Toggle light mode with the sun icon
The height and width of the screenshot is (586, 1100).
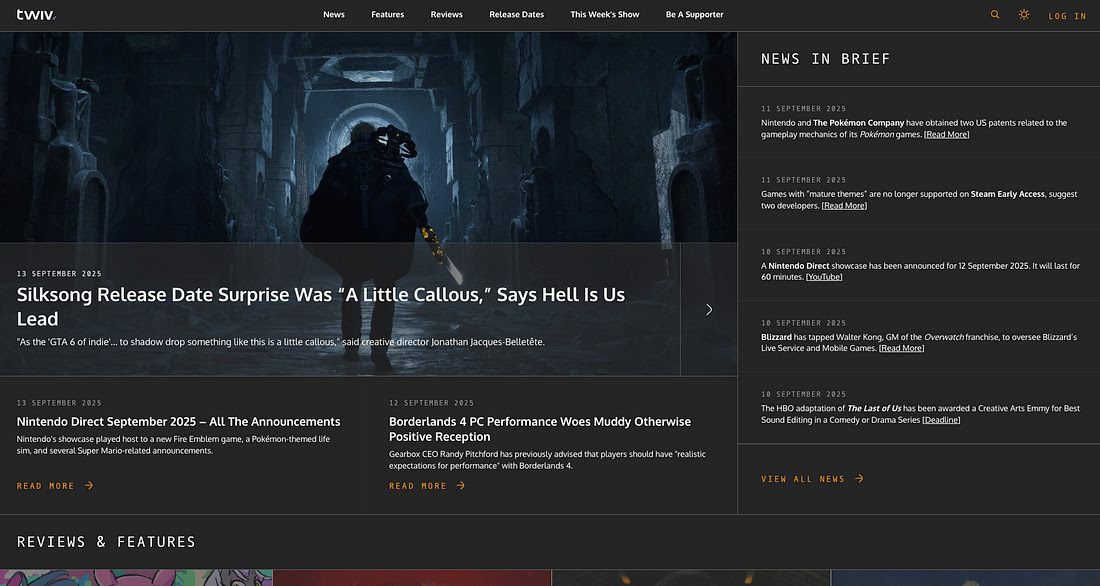point(1023,15)
